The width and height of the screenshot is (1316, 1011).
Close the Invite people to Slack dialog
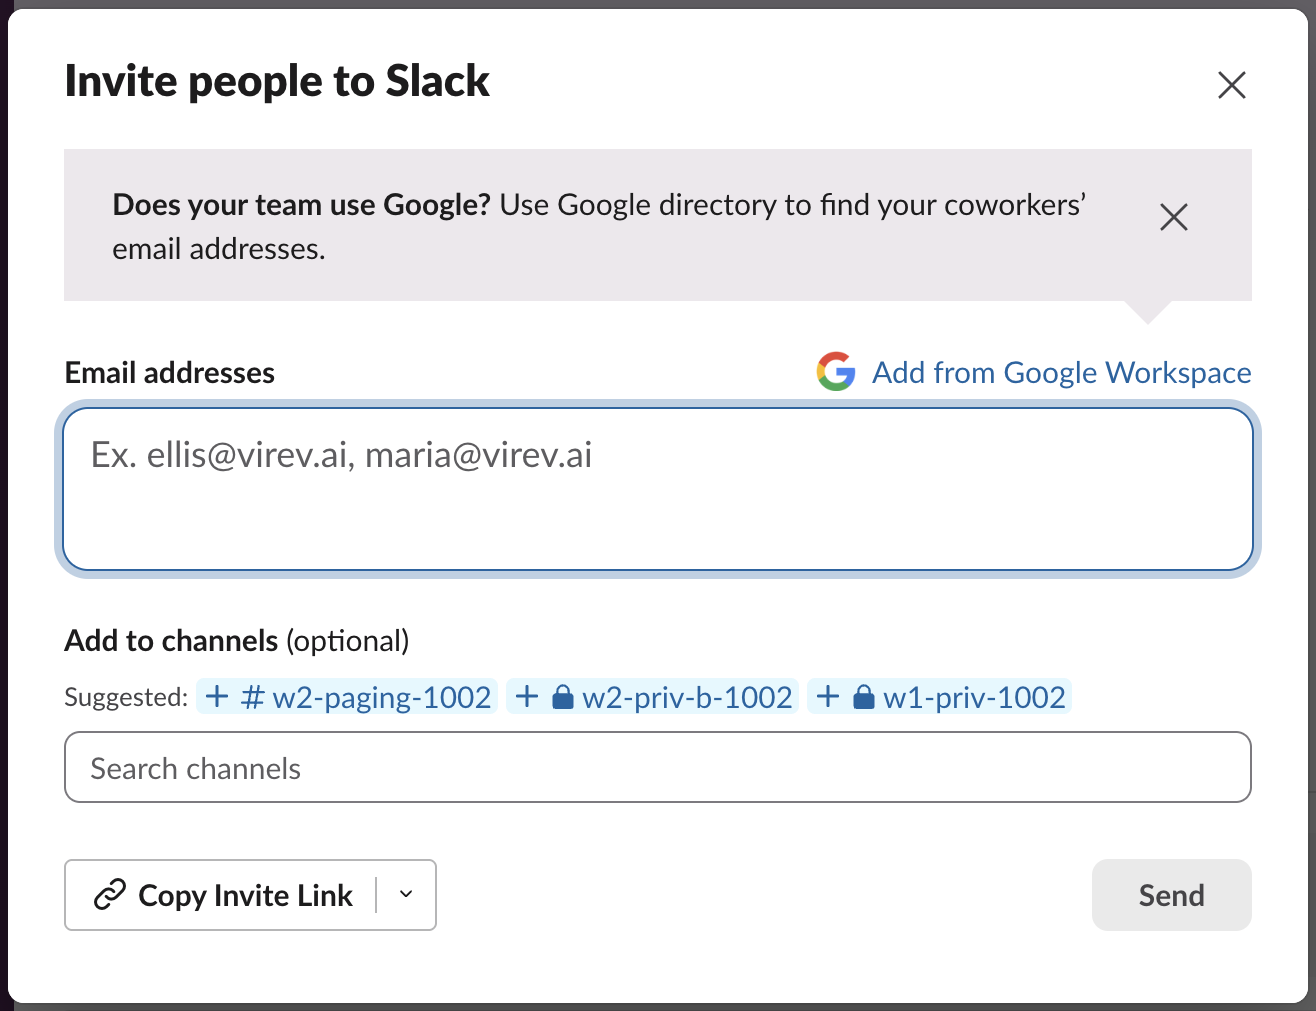(x=1231, y=85)
